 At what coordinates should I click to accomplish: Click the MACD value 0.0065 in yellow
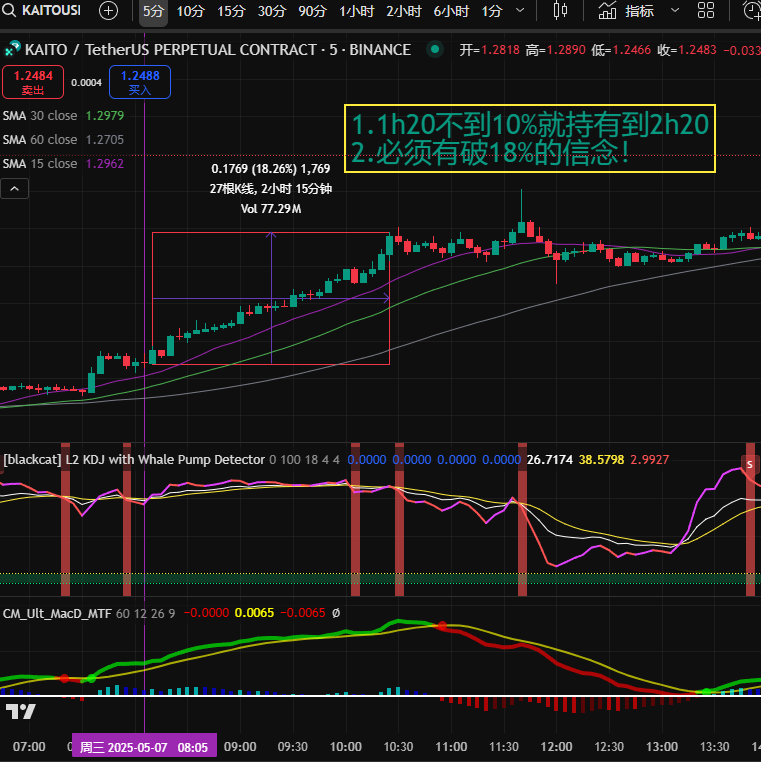coord(254,613)
